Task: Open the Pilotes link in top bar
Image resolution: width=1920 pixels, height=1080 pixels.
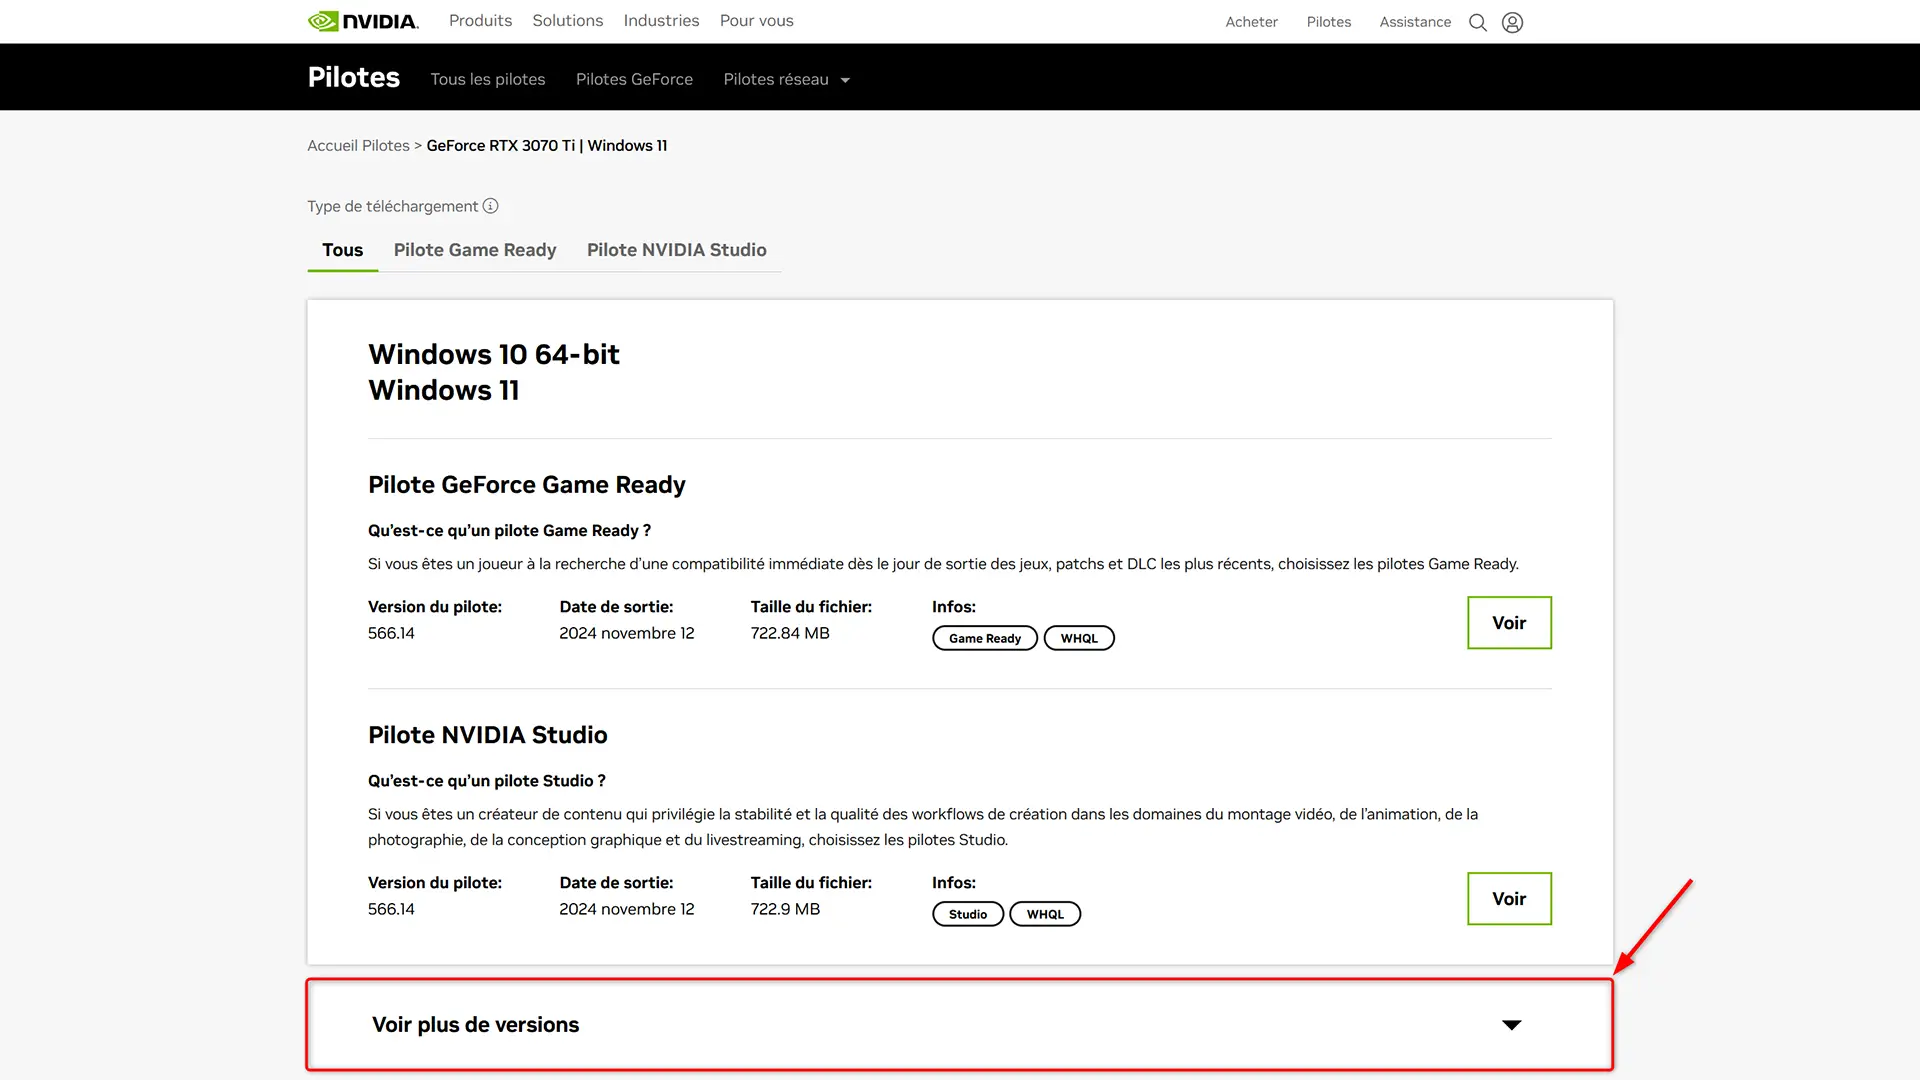Action: [1328, 22]
